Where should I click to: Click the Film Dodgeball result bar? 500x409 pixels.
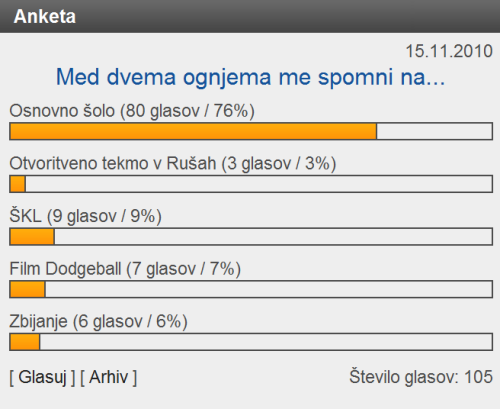click(x=251, y=289)
